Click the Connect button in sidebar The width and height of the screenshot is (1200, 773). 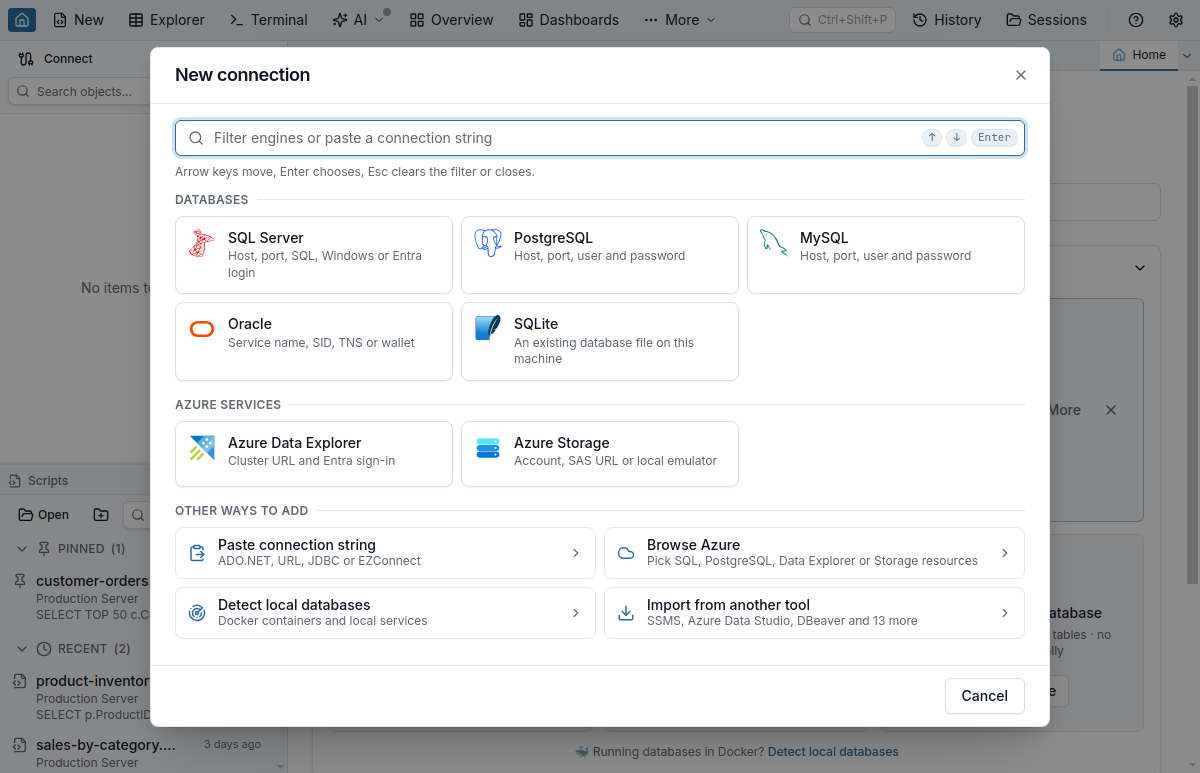coord(56,59)
